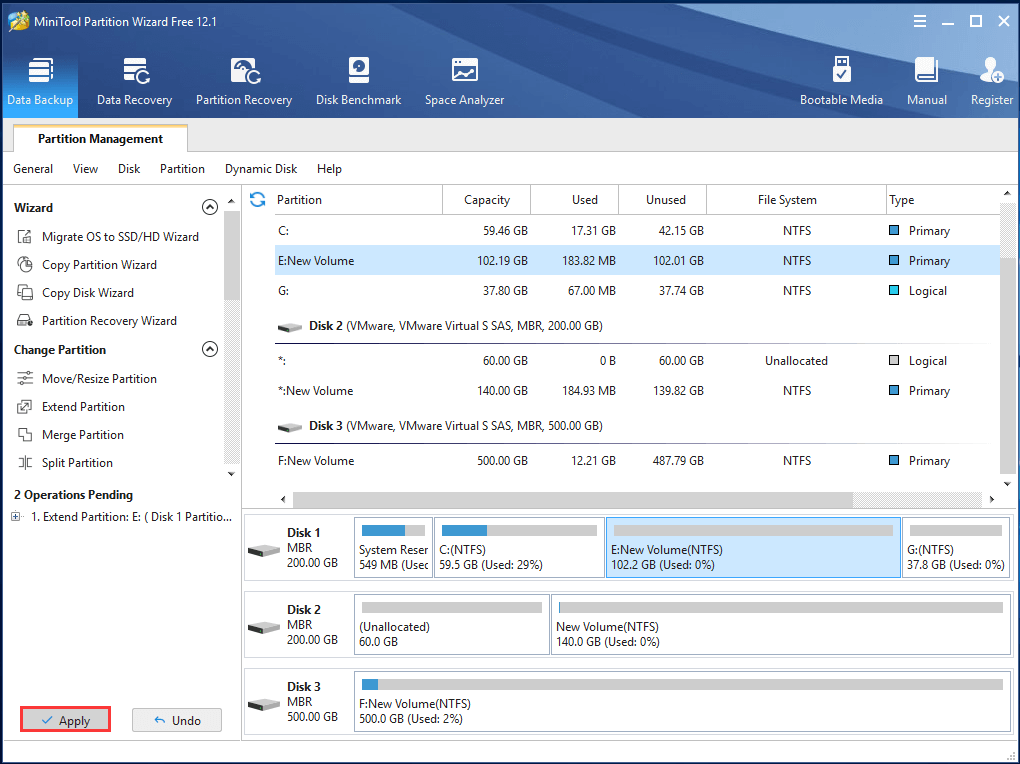Select C:(NTFS) block in disk map
This screenshot has width=1020, height=764.
point(519,547)
